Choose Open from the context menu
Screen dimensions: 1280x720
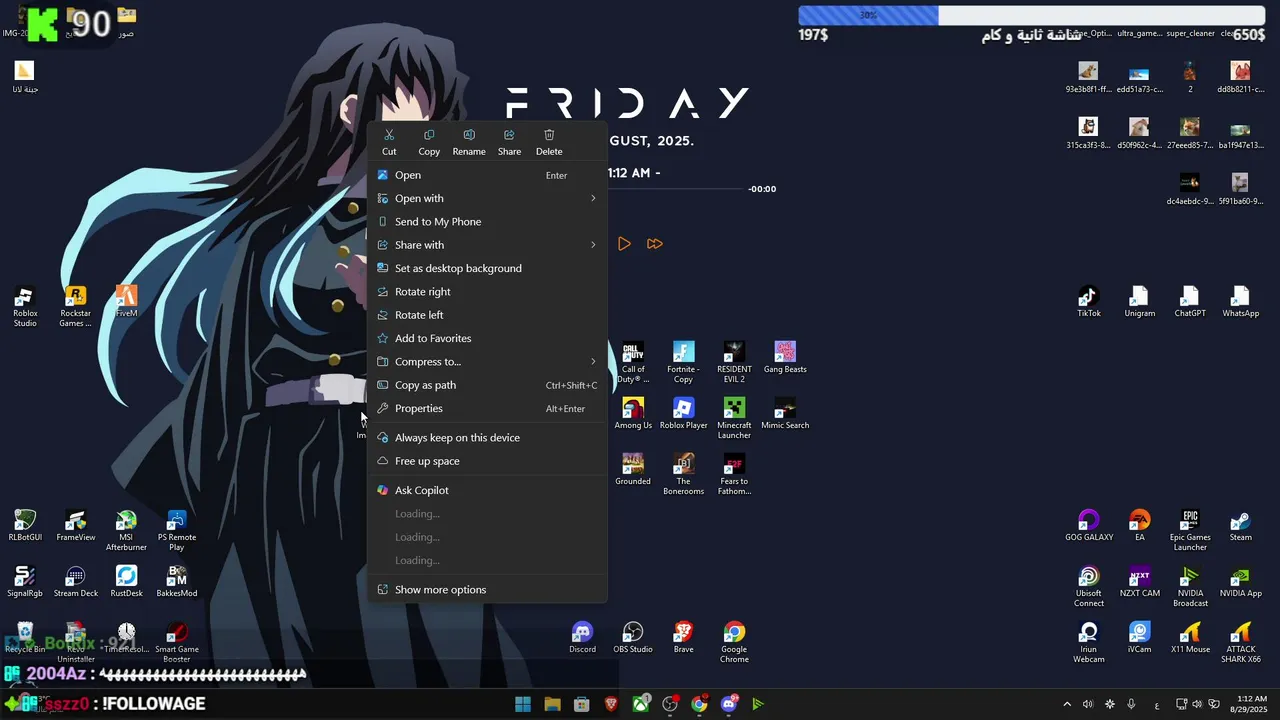(x=487, y=175)
